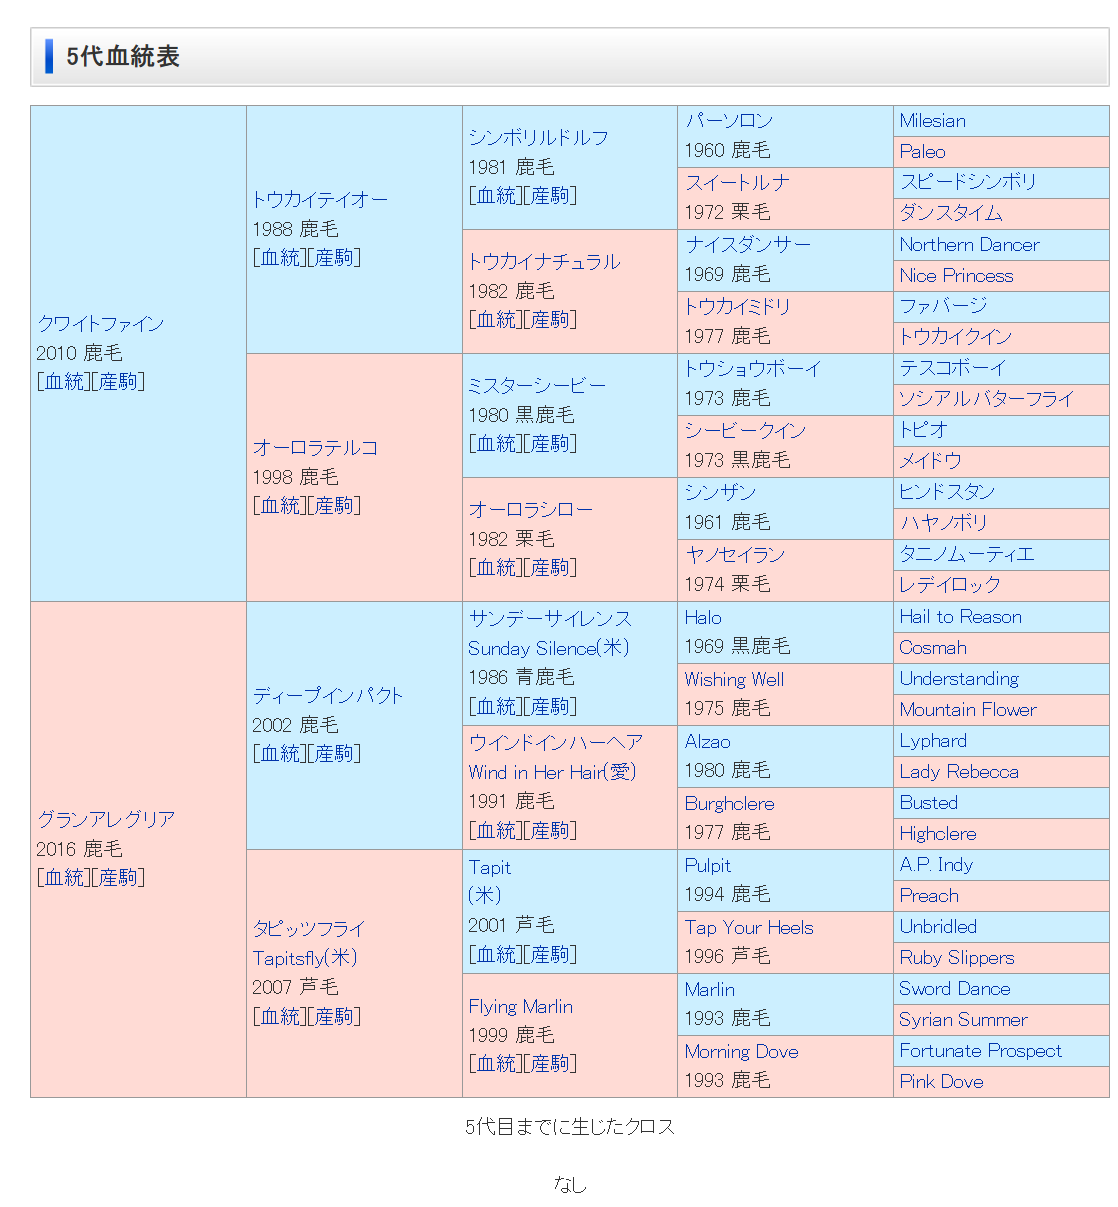Screen dimensions: 1118x1207
Task: Open the Halo horse link
Action: pyautogui.click(x=703, y=617)
